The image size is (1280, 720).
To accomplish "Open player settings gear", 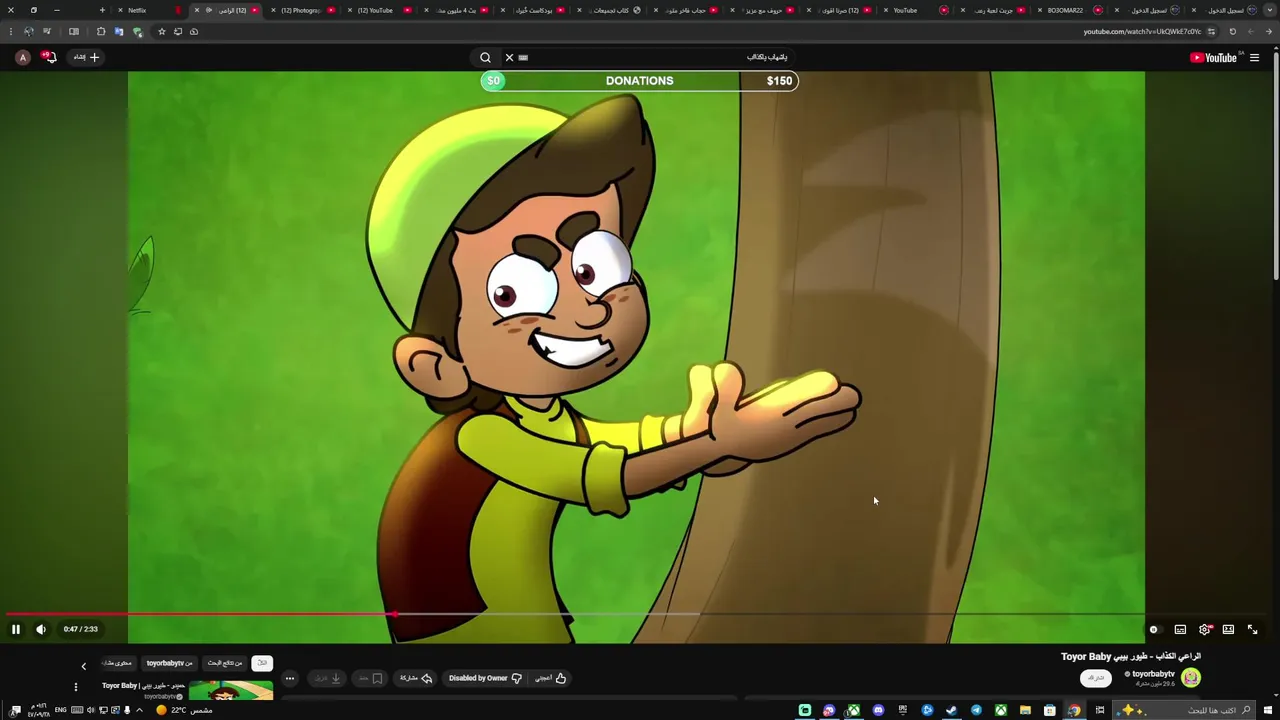I will click(x=1204, y=629).
